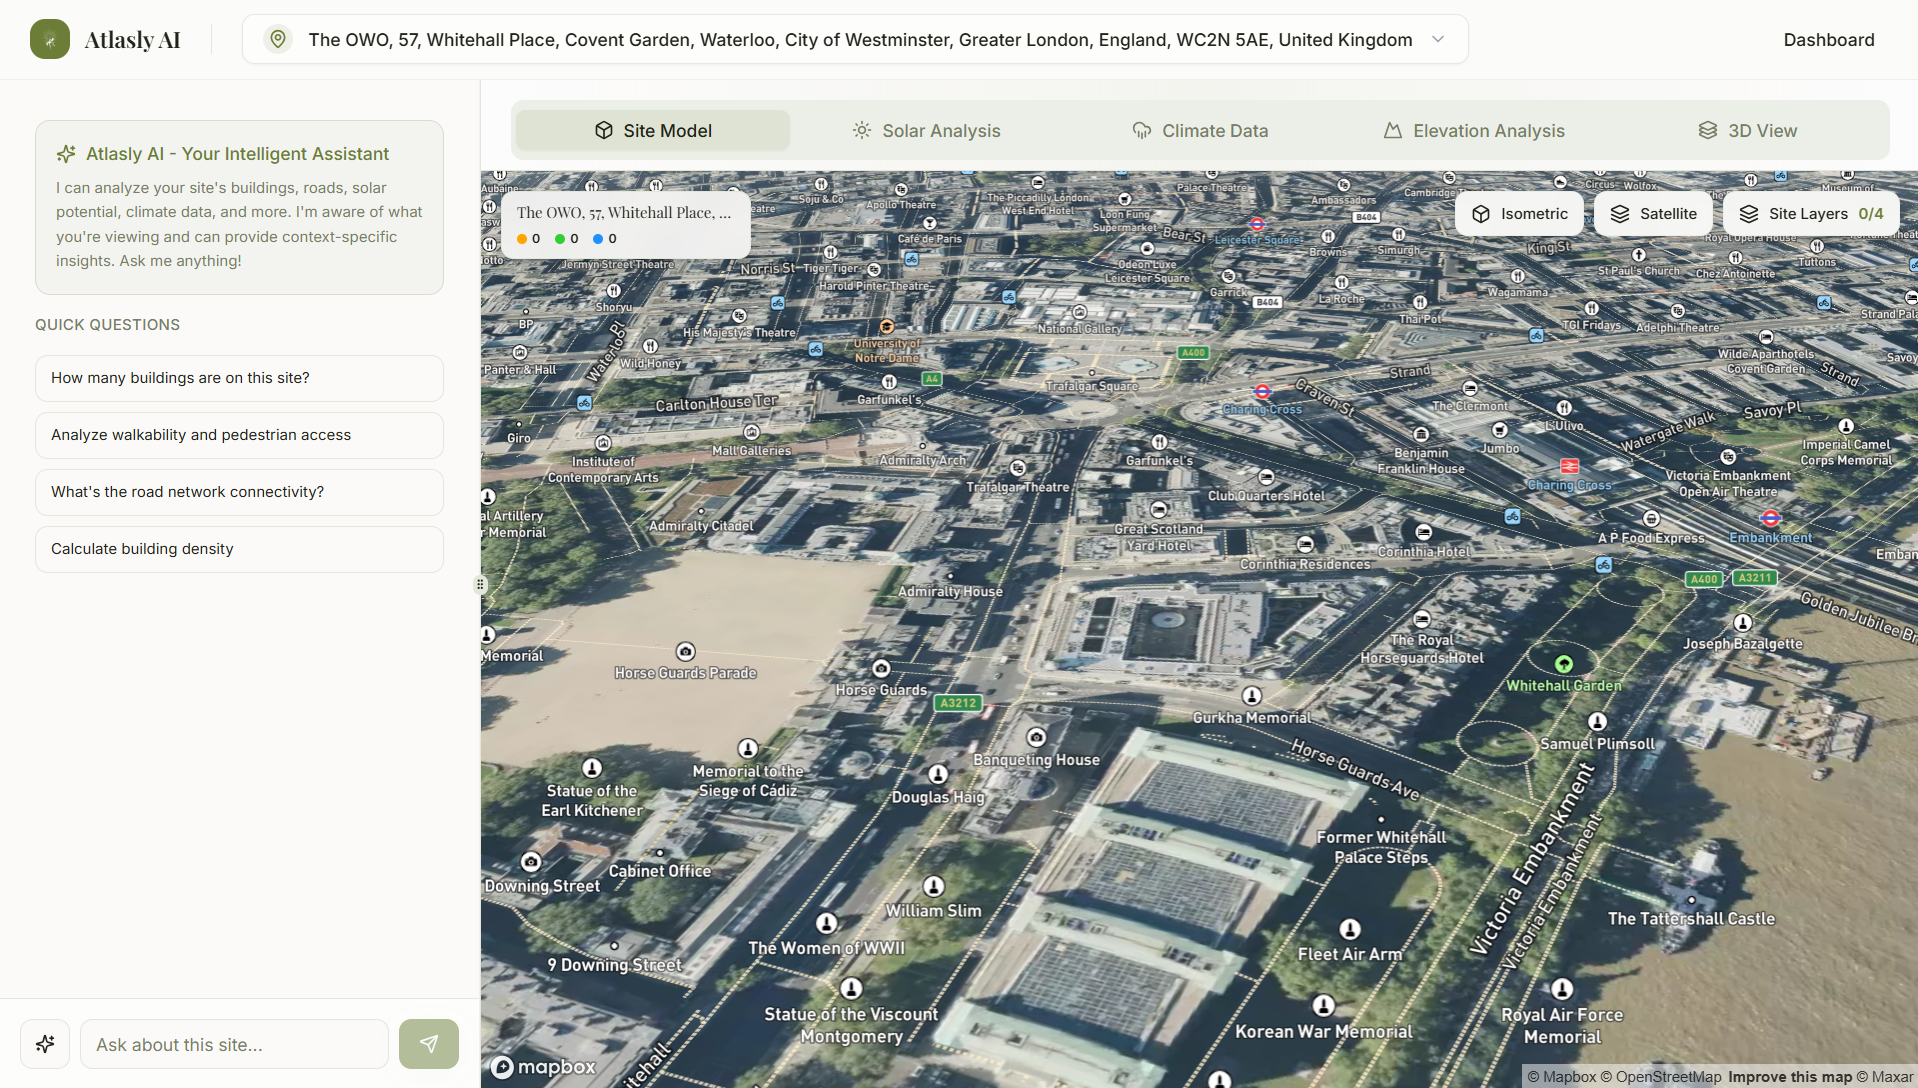Click the Embankment Underground station icon
Screen dimensions: 1918x1088
[x=1770, y=518]
